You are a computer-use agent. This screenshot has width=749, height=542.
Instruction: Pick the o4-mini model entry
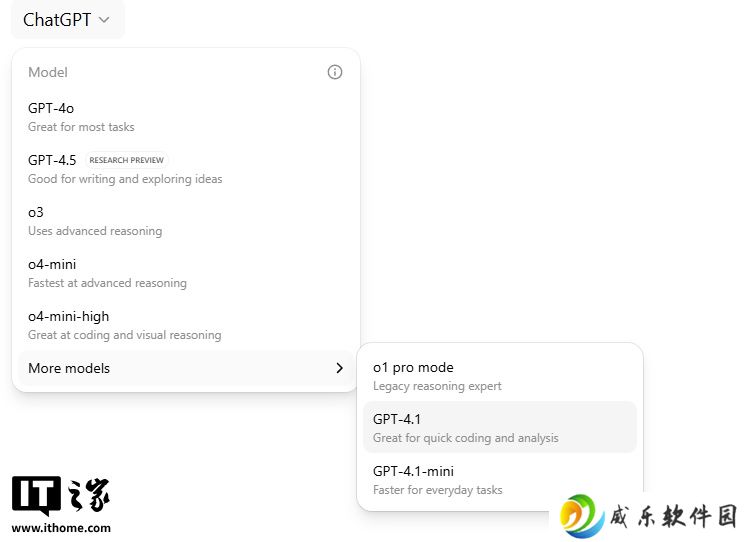(185, 273)
